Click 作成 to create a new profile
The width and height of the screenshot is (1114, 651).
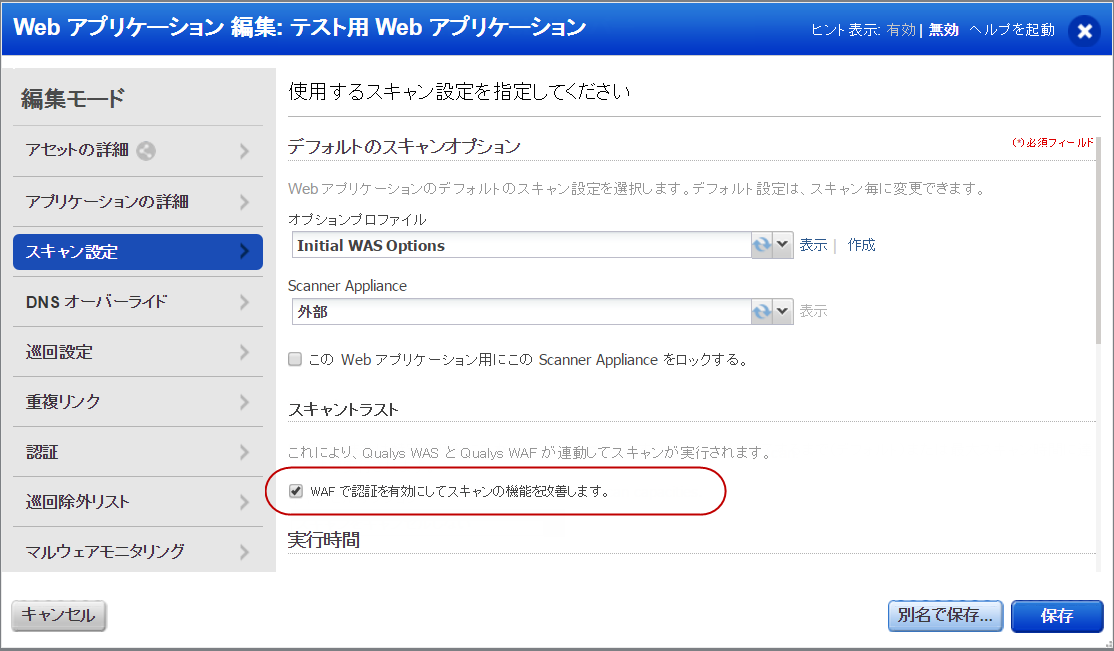click(x=860, y=245)
